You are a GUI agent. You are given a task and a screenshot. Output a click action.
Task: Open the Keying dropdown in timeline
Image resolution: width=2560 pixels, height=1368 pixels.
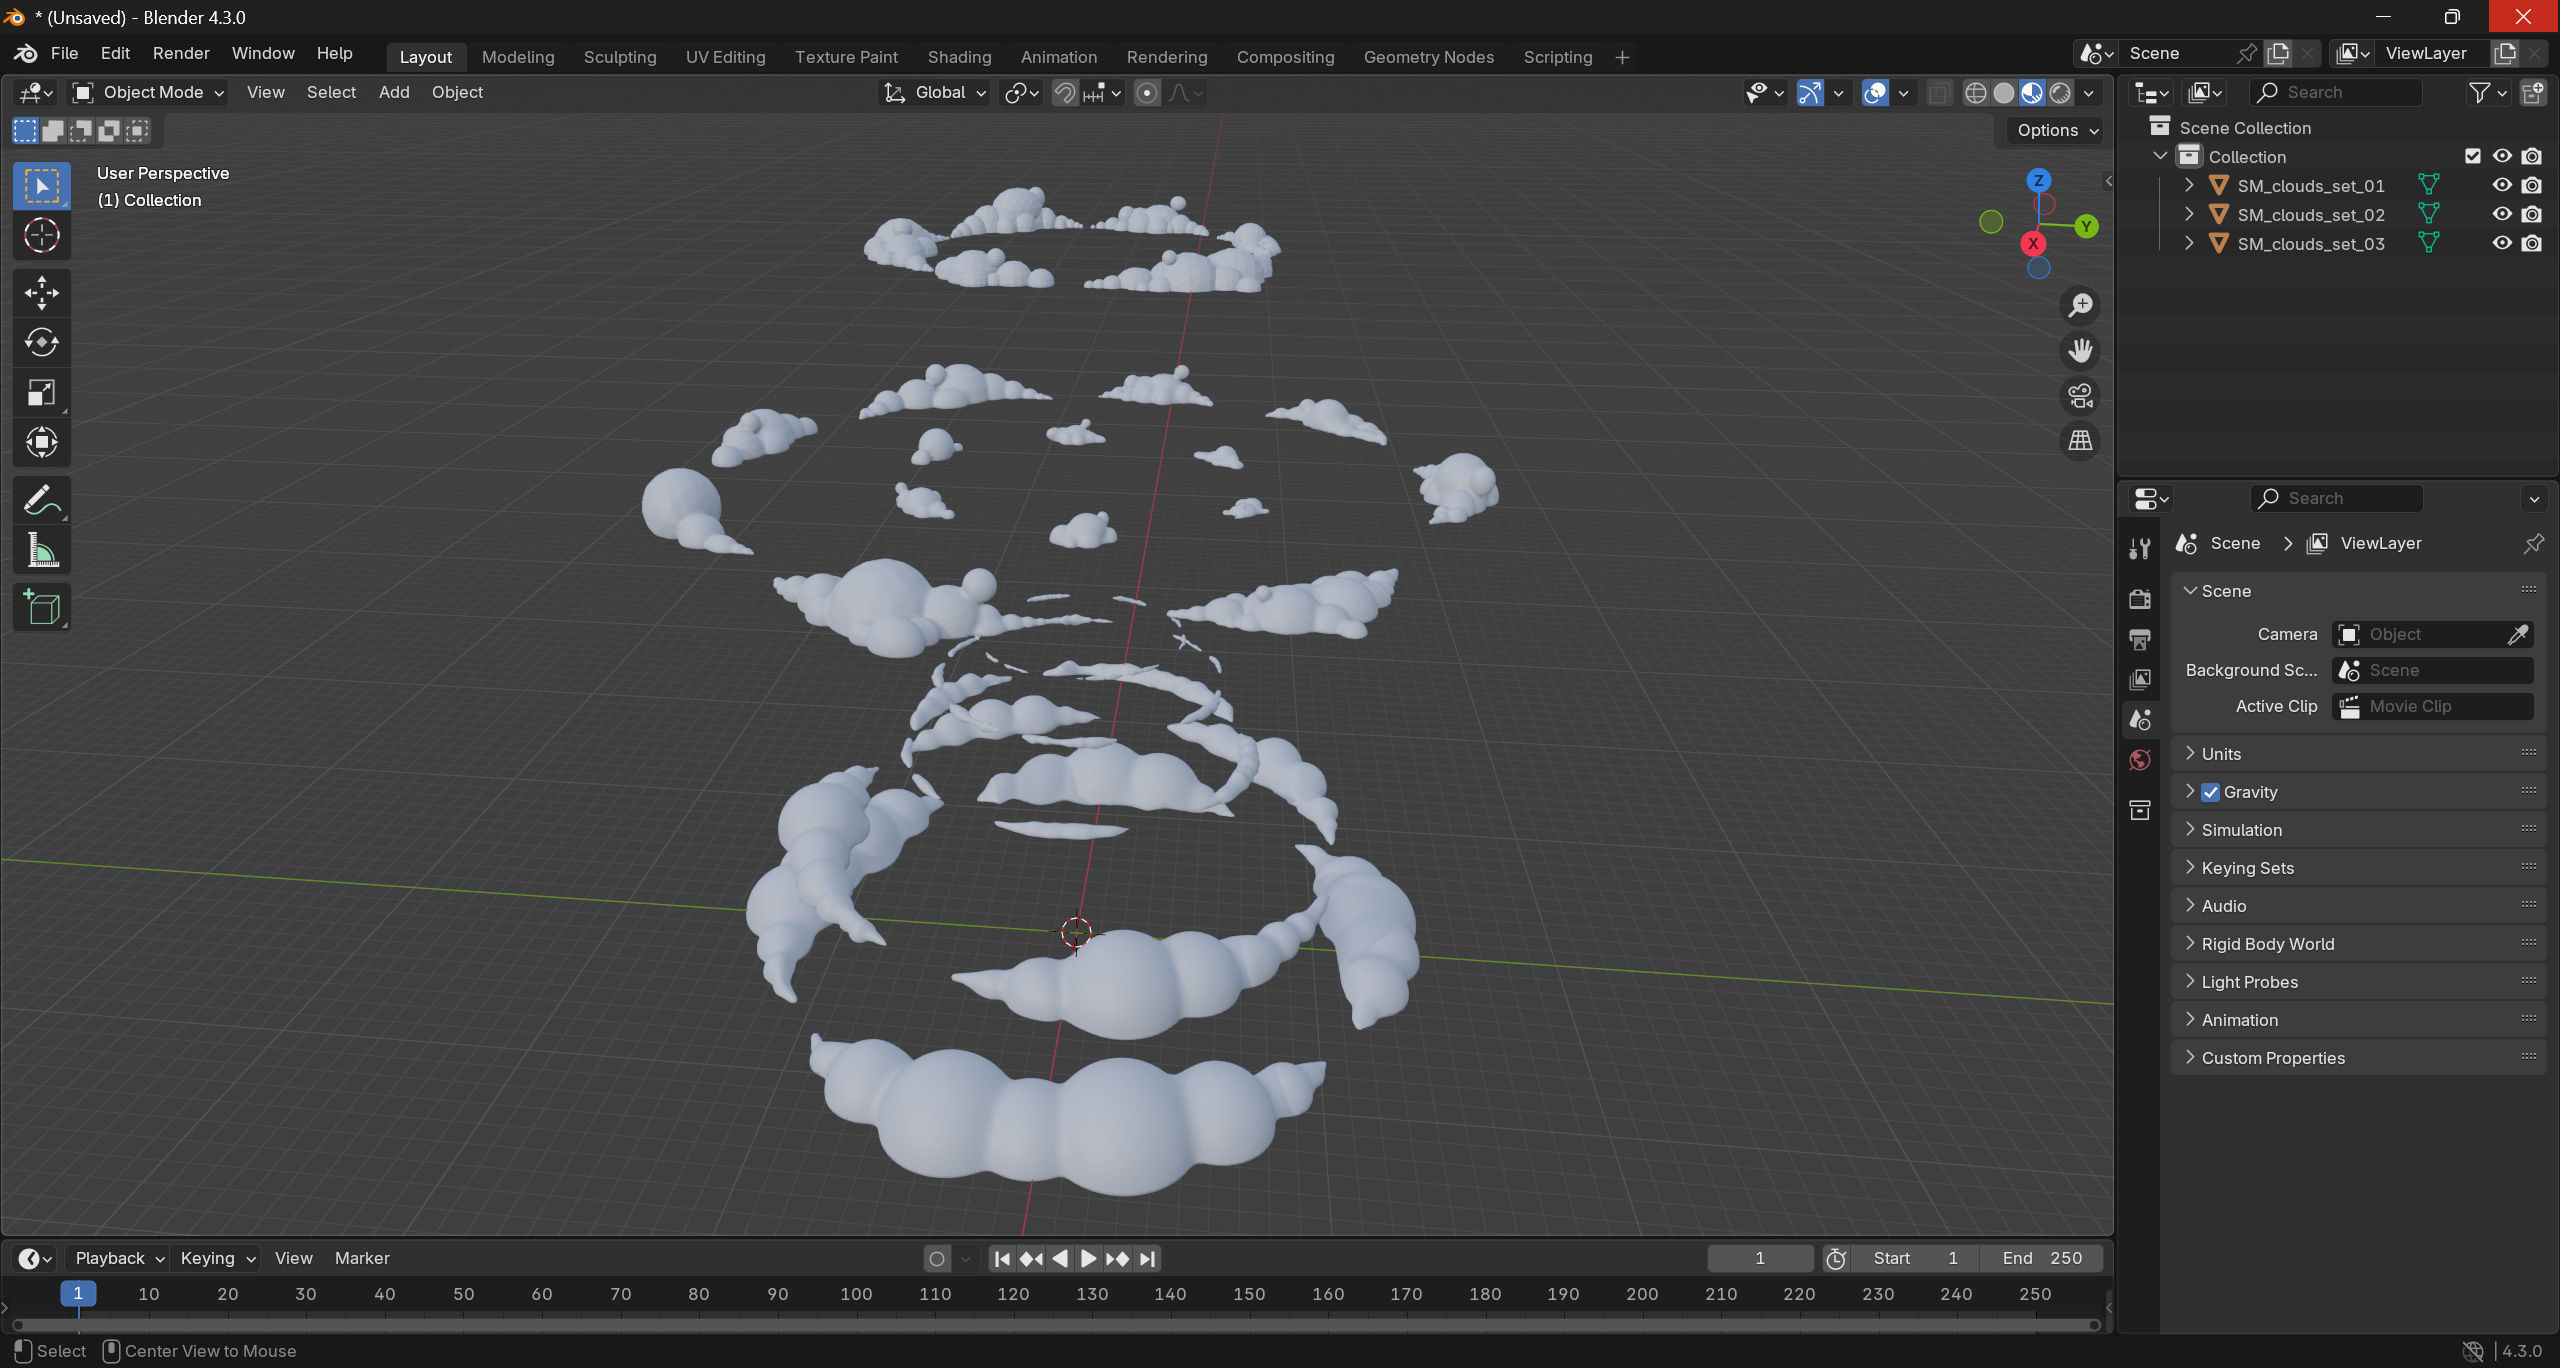click(x=218, y=1259)
